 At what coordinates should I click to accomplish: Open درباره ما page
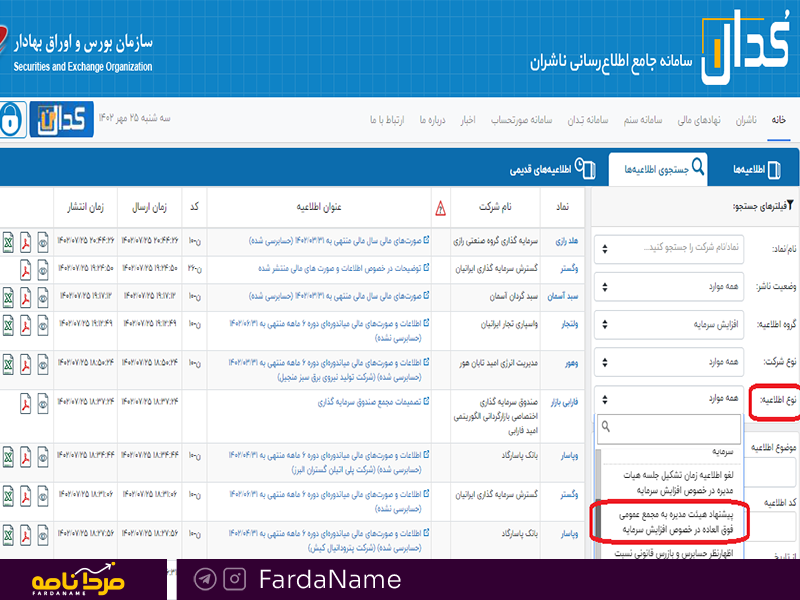tap(433, 120)
